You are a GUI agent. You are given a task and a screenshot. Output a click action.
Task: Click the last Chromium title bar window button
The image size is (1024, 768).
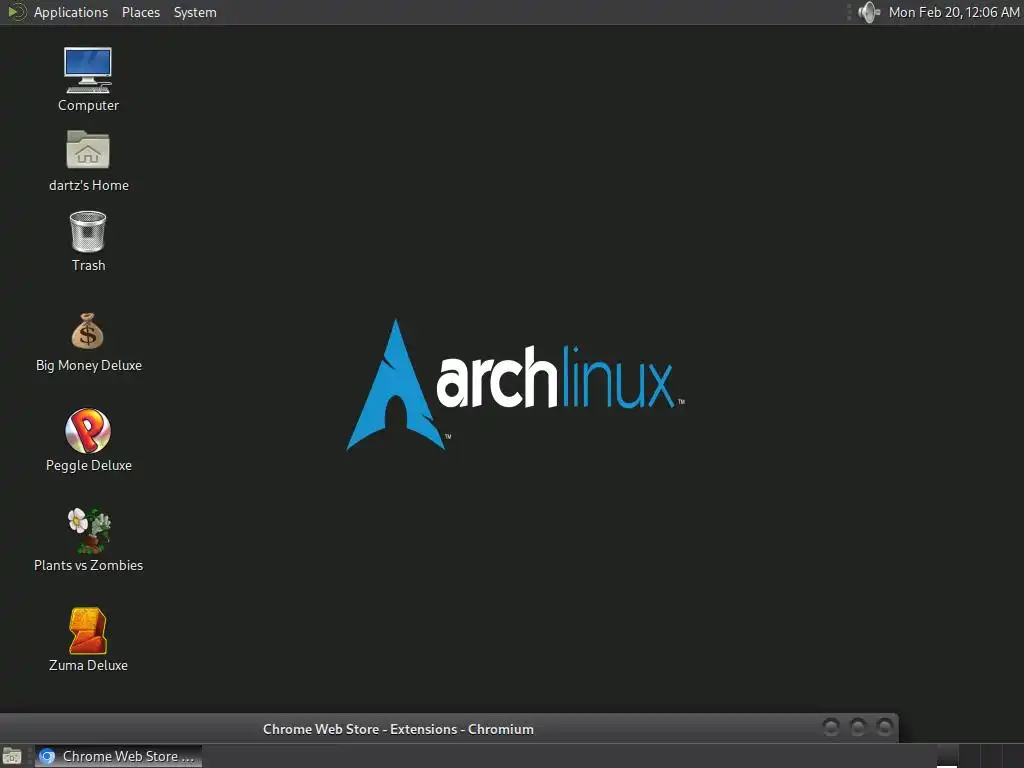885,727
